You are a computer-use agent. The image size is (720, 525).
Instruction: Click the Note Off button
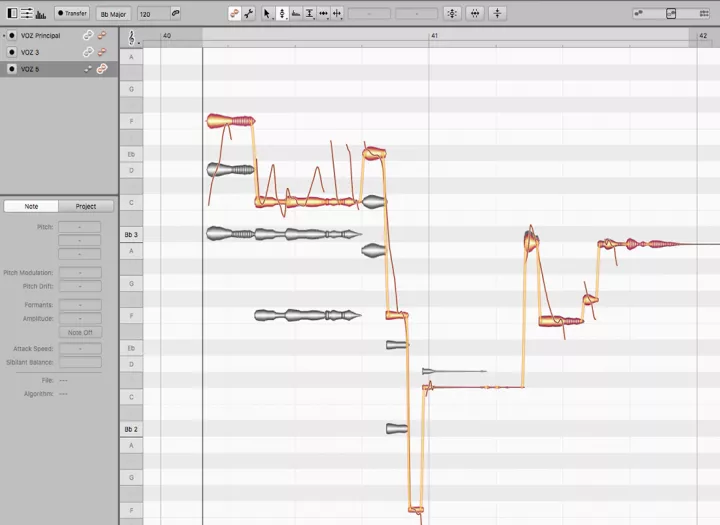tap(80, 333)
